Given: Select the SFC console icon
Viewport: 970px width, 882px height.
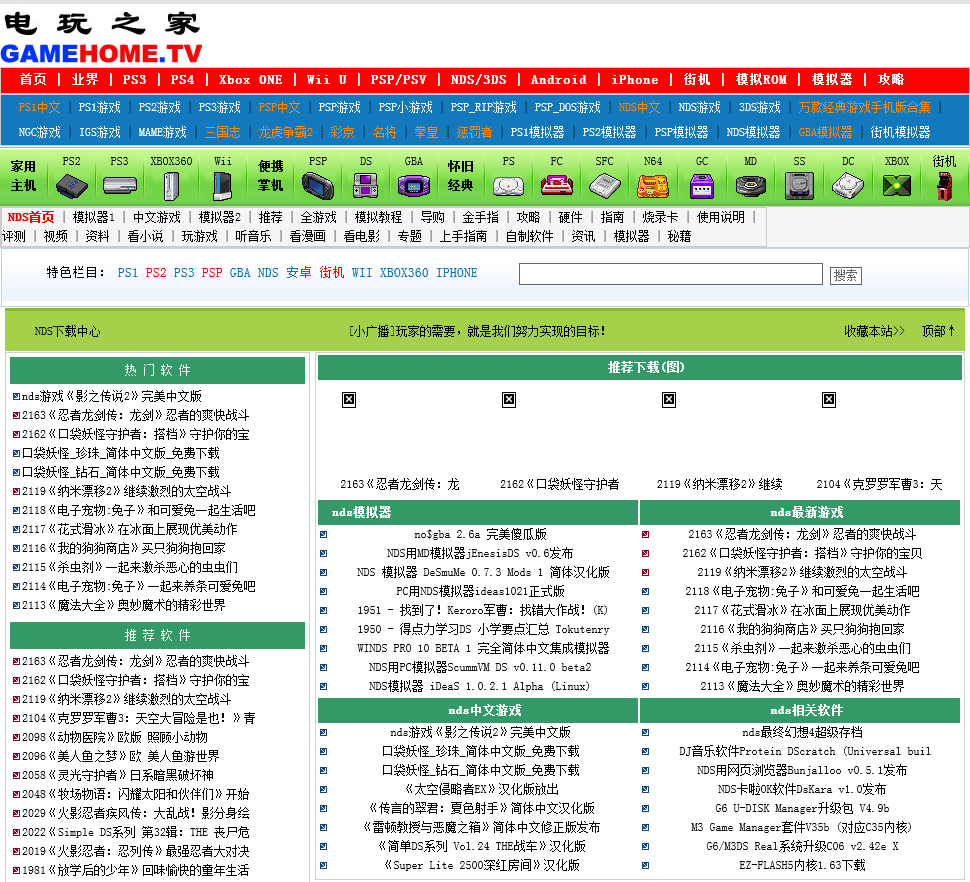Looking at the screenshot, I should (604, 186).
